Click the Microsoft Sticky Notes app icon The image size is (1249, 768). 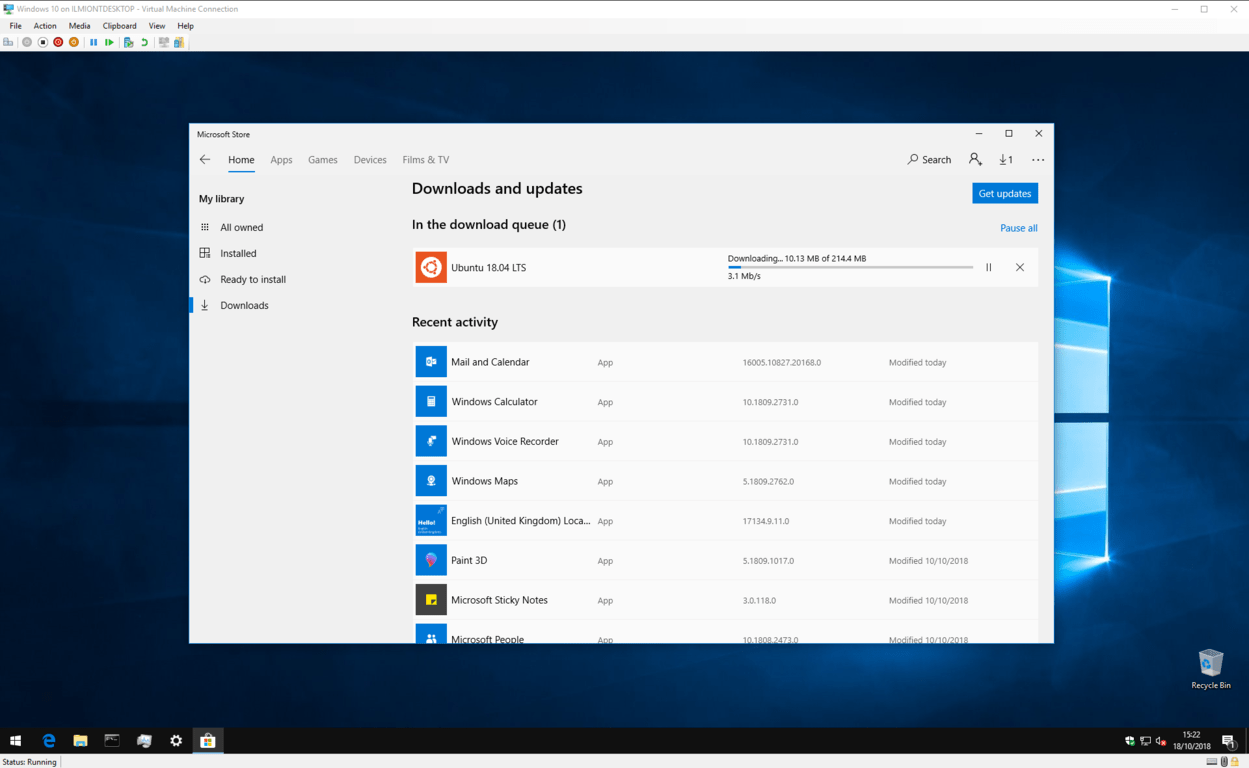coord(431,600)
